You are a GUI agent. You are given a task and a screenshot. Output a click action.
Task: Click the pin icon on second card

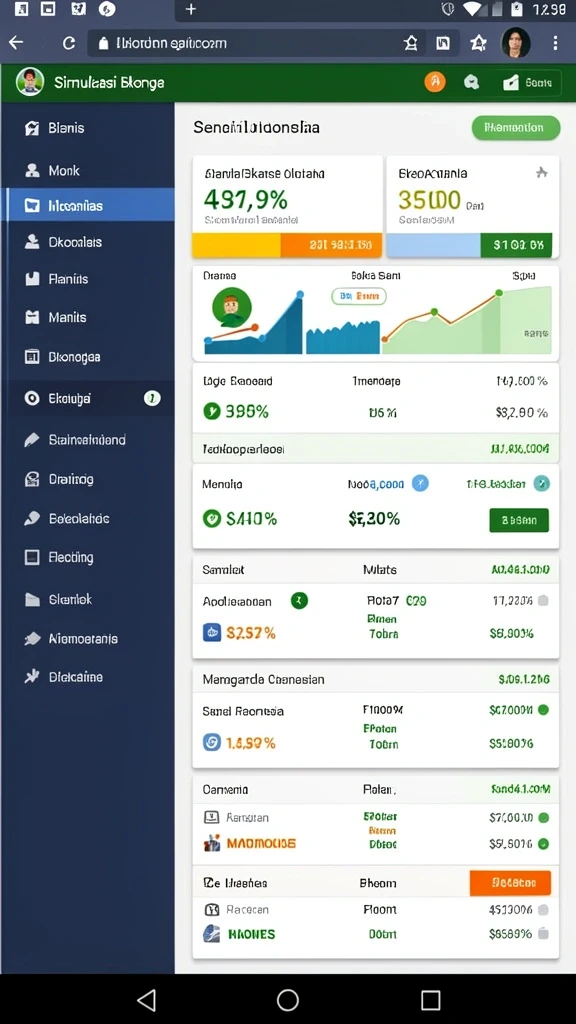coord(541,173)
